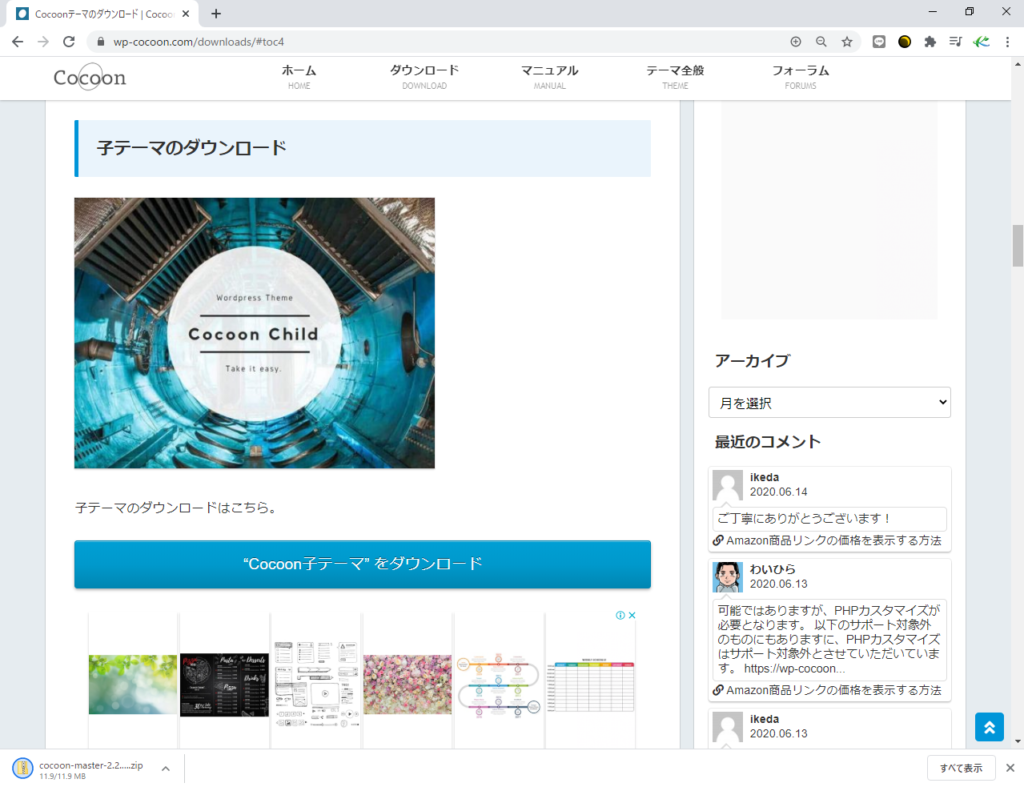Viewport: 1024px width, 787px height.
Task: Select the Cocoonテーマのダウンロード browser tab
Action: [104, 14]
